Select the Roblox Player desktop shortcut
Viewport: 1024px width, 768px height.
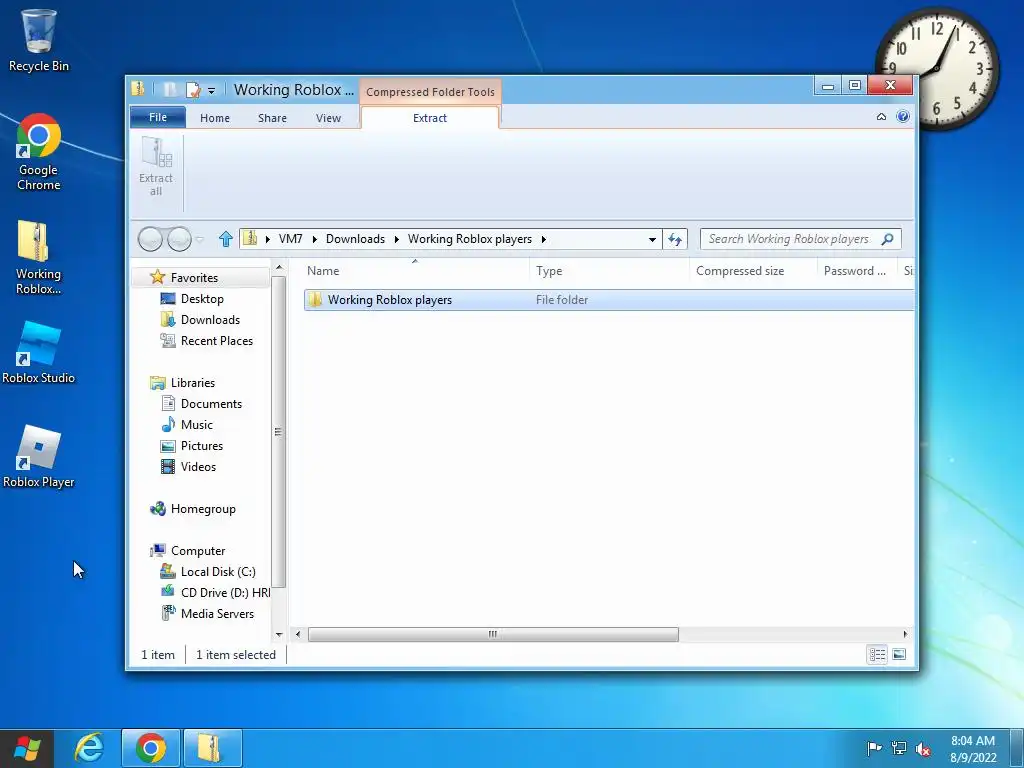(x=39, y=457)
